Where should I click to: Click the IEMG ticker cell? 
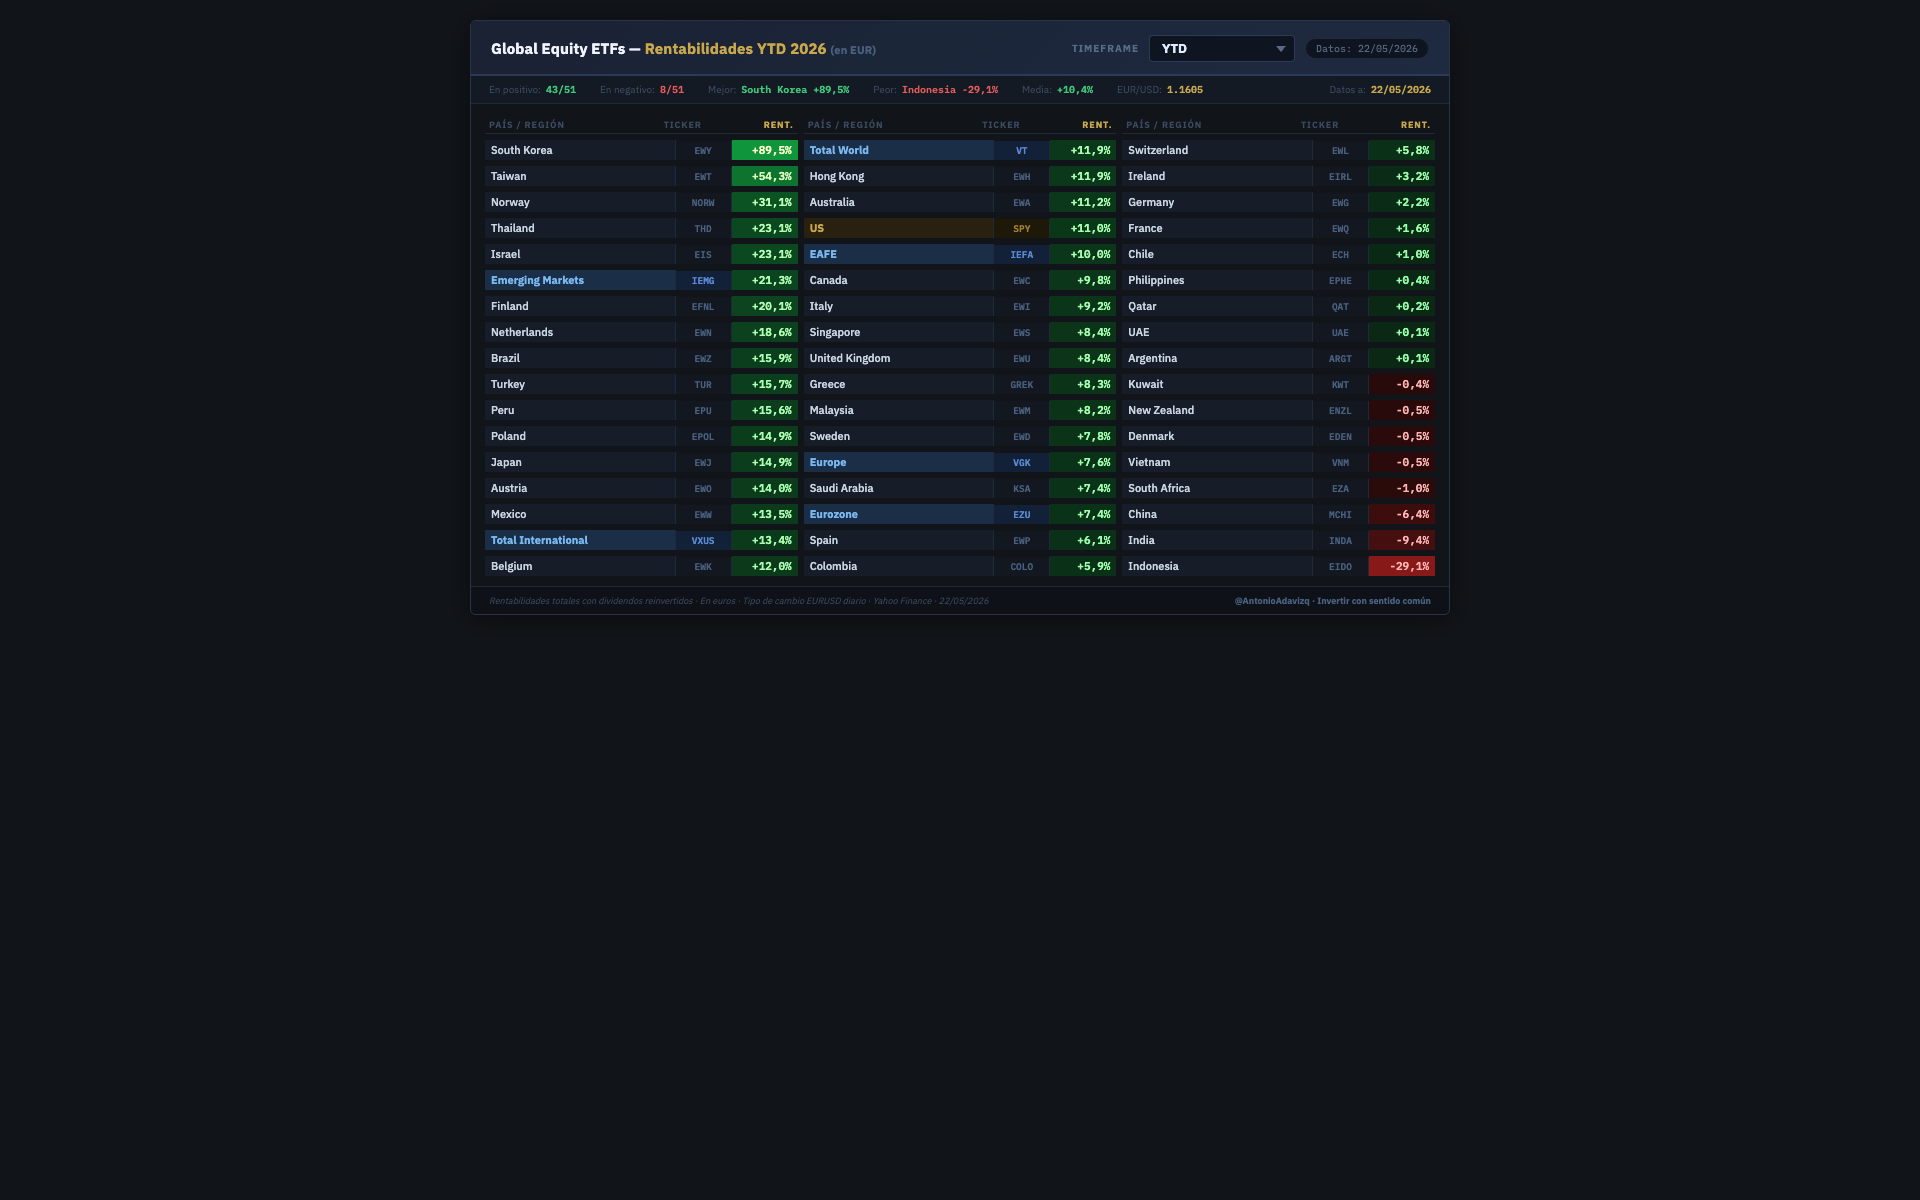click(x=703, y=280)
